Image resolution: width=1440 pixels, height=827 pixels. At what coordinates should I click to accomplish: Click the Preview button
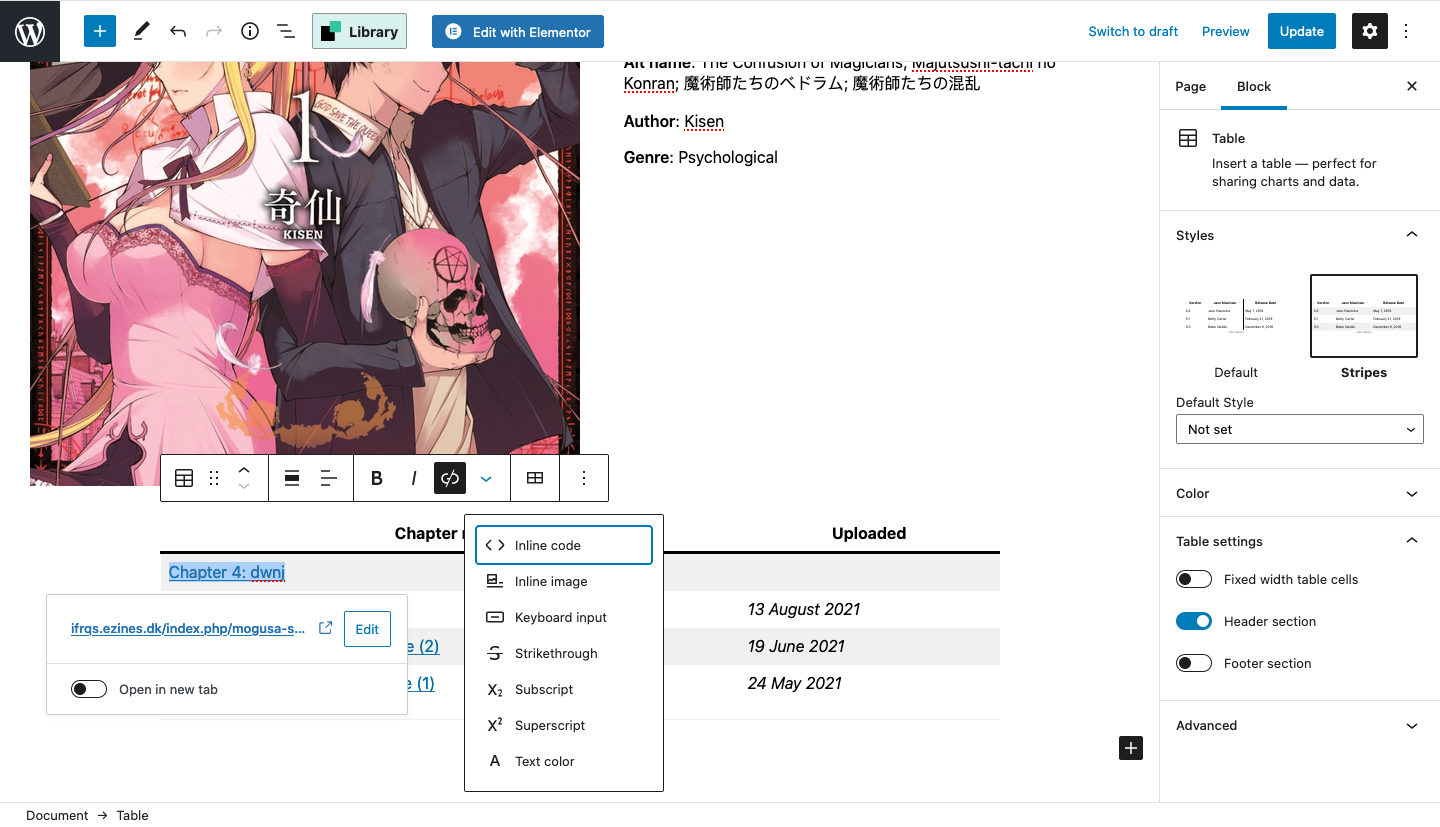click(x=1226, y=31)
